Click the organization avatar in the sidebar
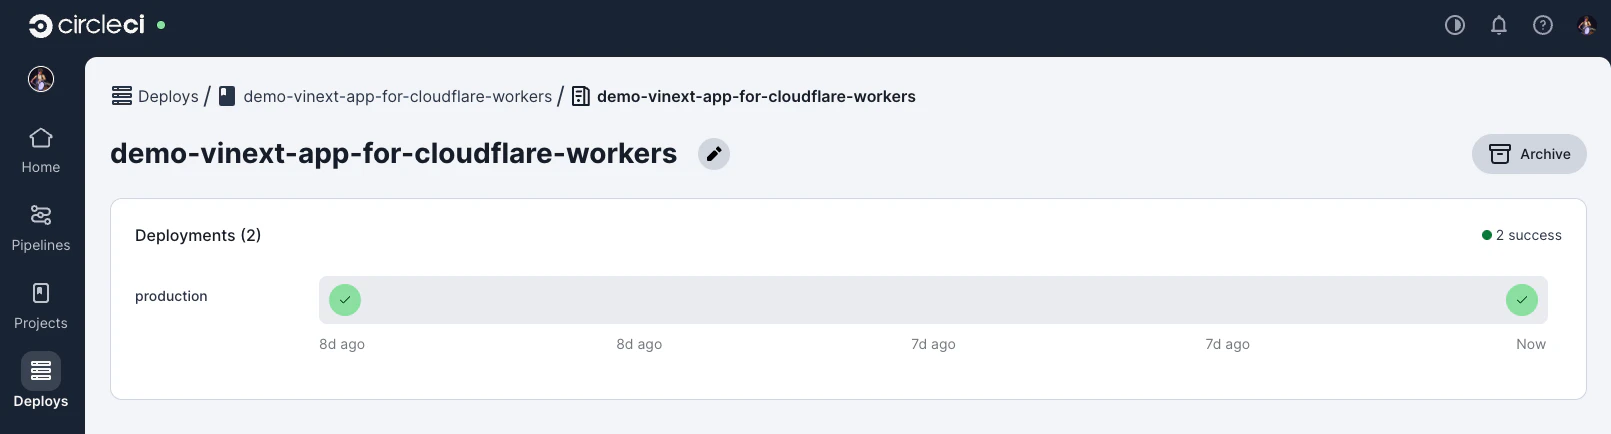 (x=41, y=79)
